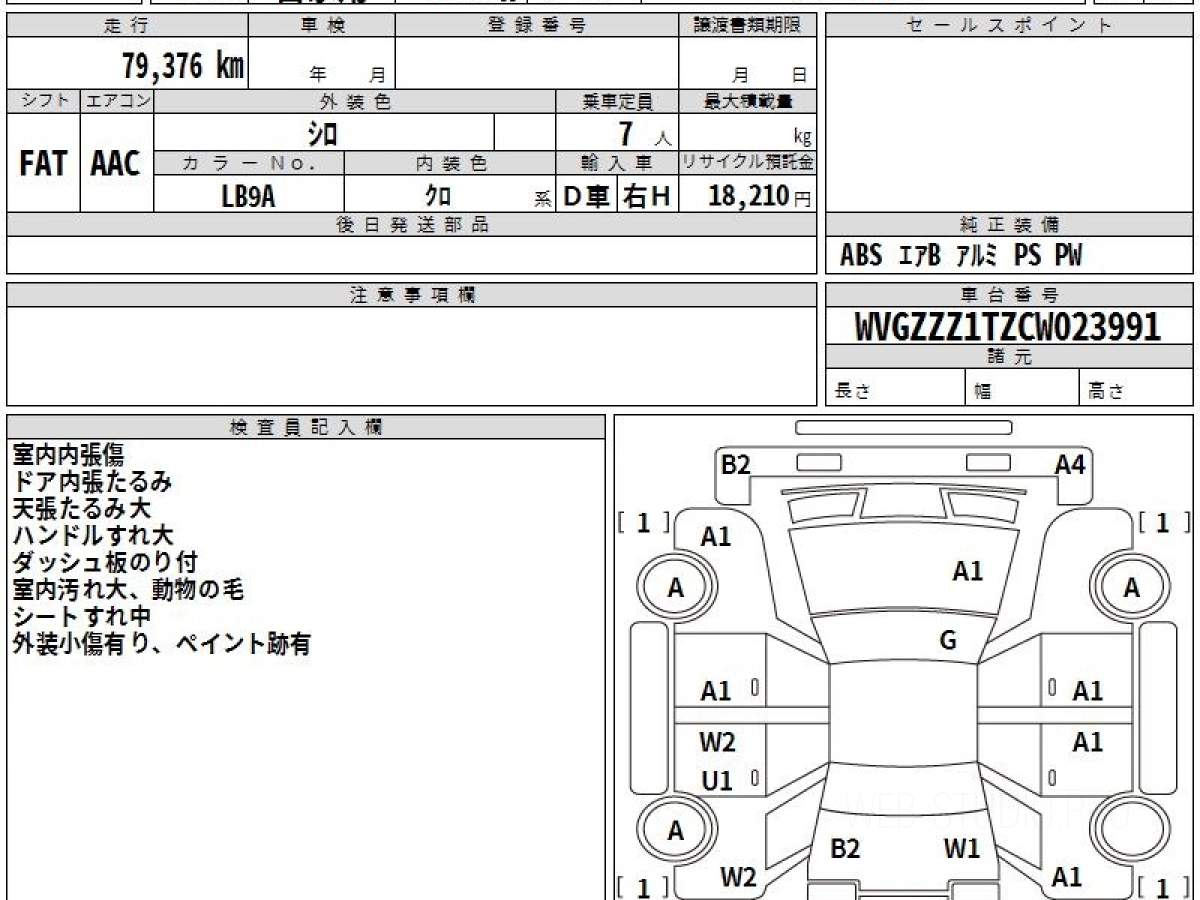Select the AAC air conditioner value
1200x900 pixels.
[x=116, y=163]
